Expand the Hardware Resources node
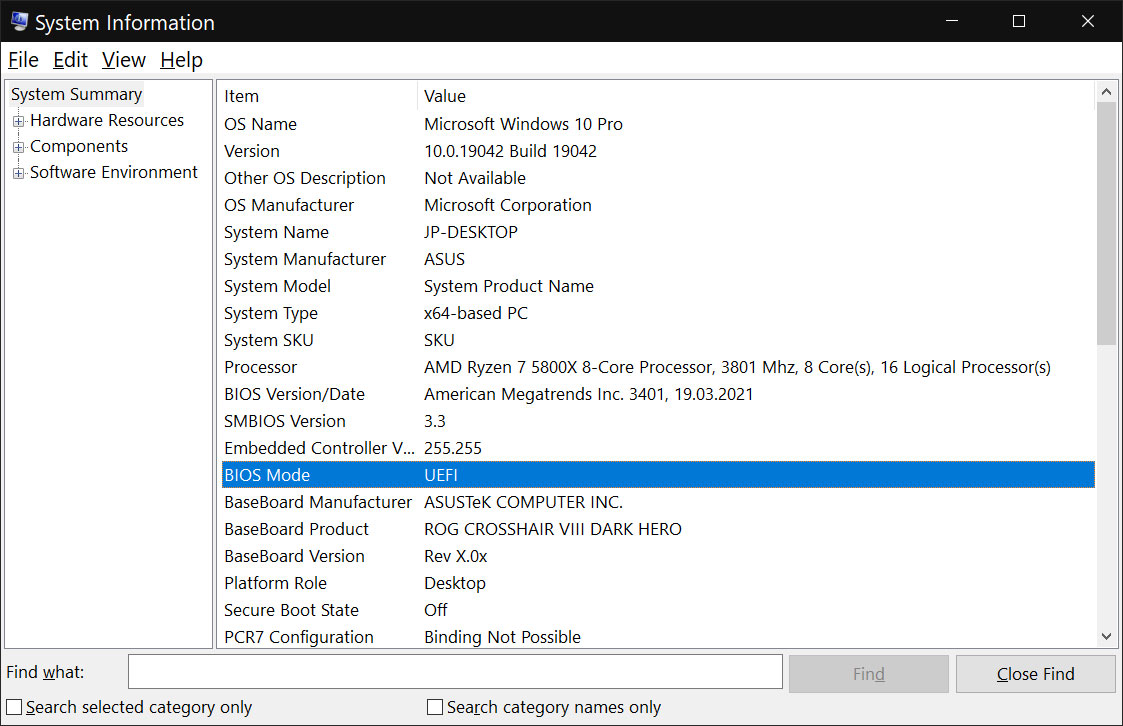Image resolution: width=1123 pixels, height=726 pixels. [19, 121]
